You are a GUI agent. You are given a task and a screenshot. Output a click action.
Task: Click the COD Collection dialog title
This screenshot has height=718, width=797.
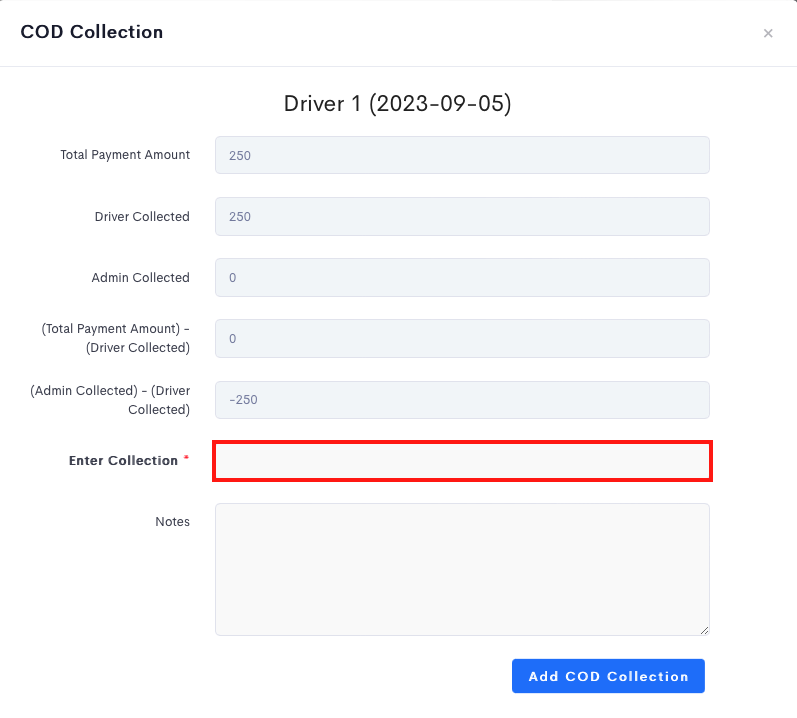(91, 32)
